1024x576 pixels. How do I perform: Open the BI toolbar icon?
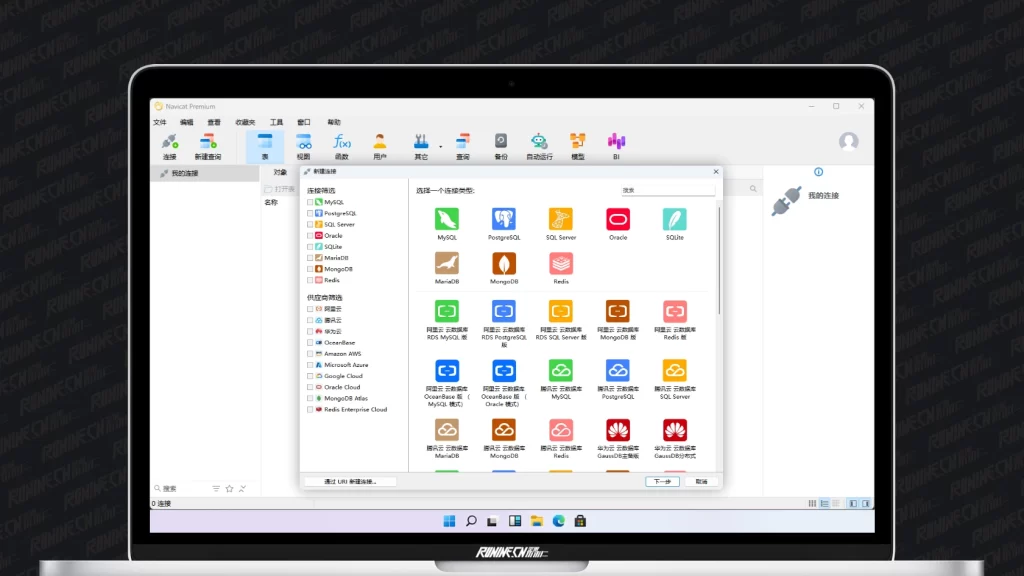616,142
